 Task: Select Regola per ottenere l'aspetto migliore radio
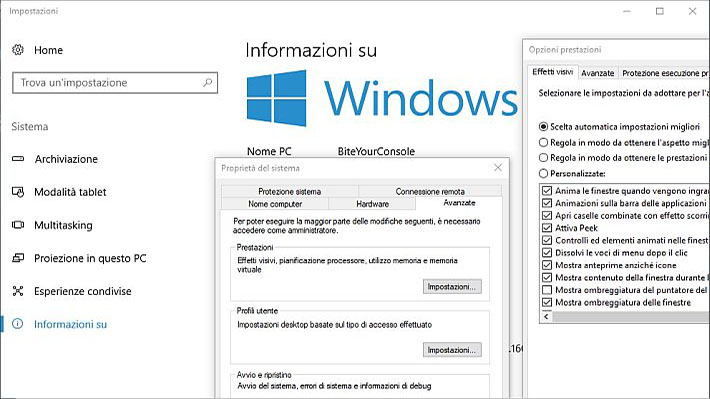click(x=543, y=143)
